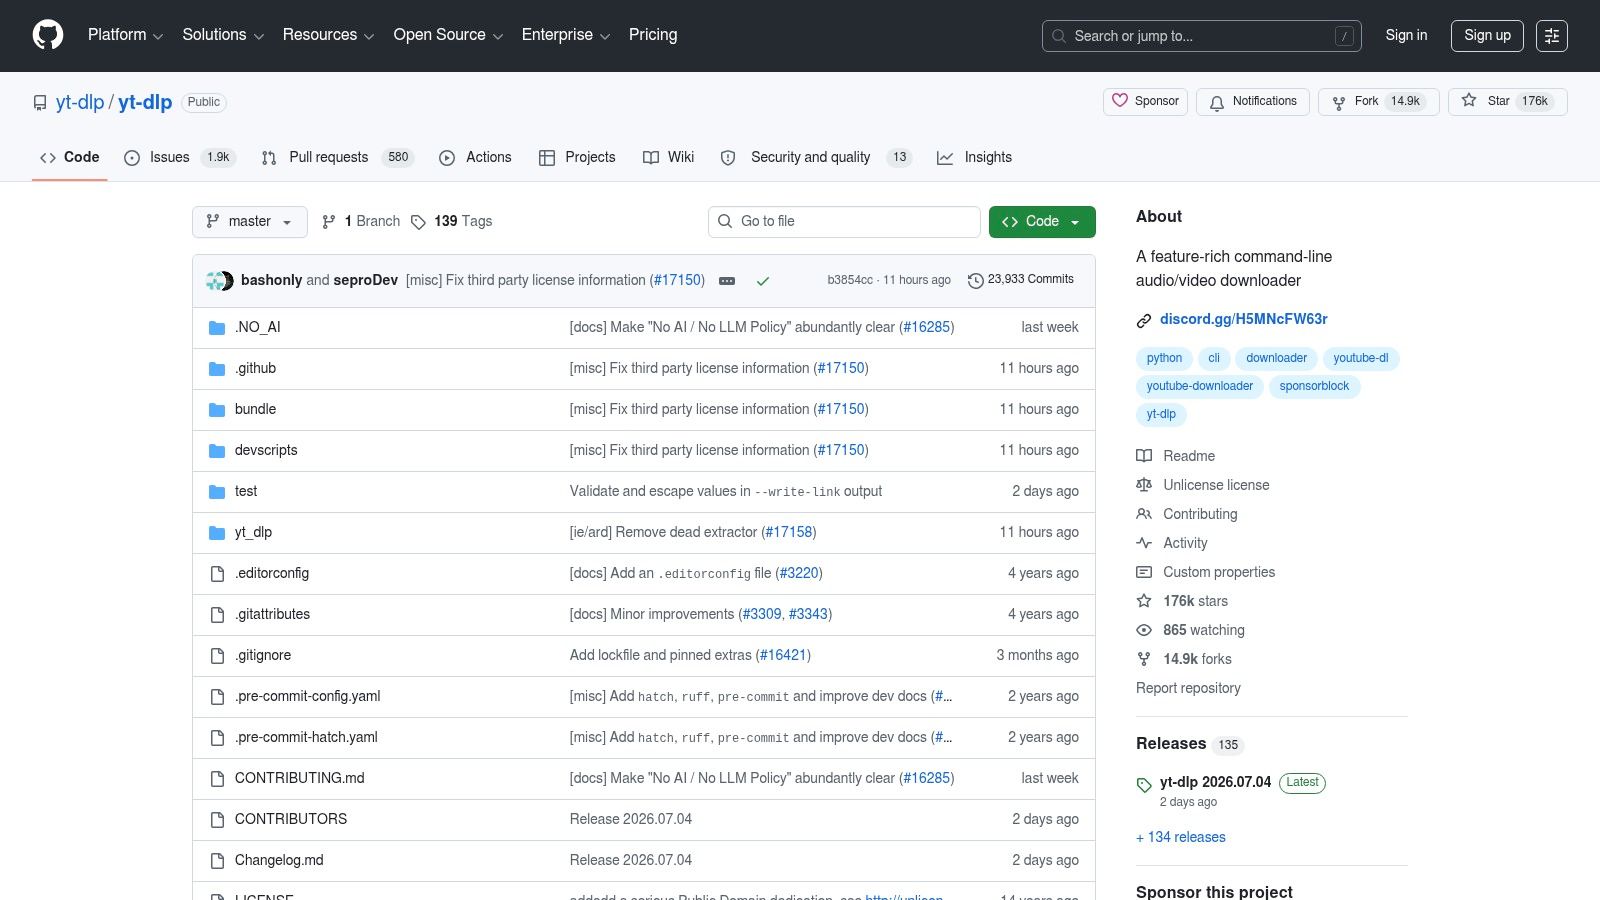The height and width of the screenshot is (900, 1600).
Task: Open the appearance settings icon in header
Action: tap(1552, 36)
